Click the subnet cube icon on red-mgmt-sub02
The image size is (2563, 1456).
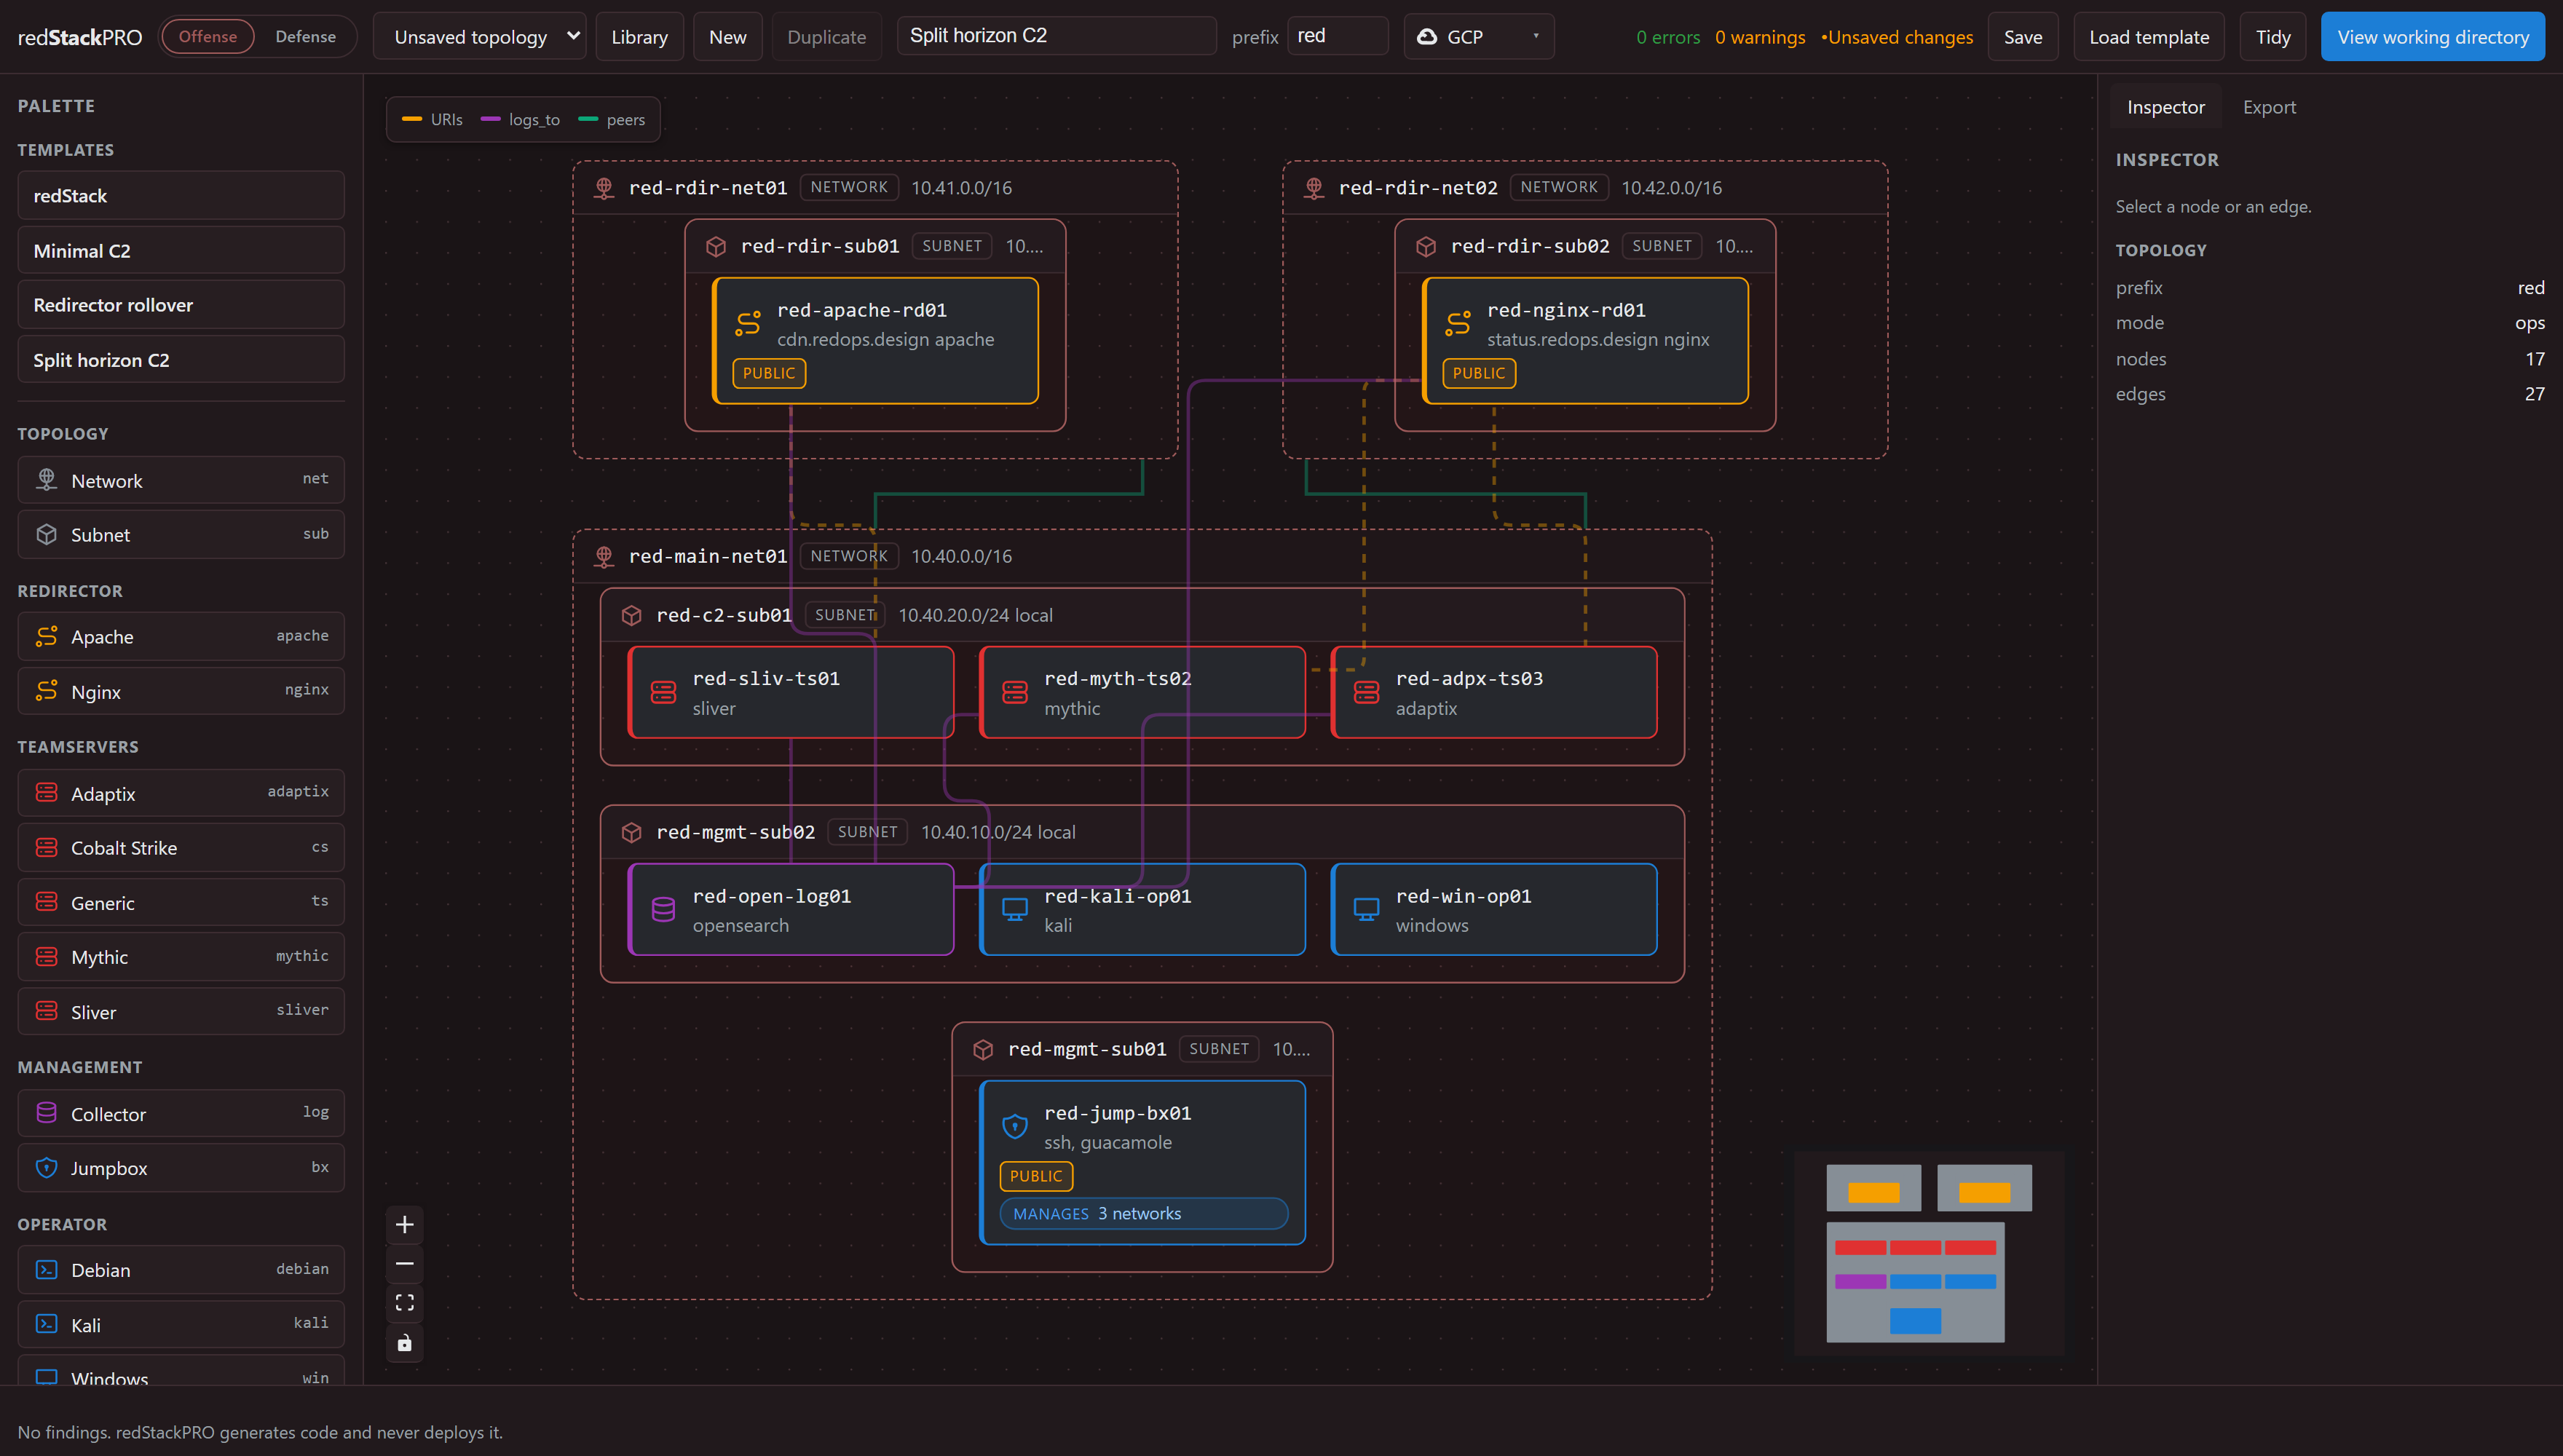(631, 832)
